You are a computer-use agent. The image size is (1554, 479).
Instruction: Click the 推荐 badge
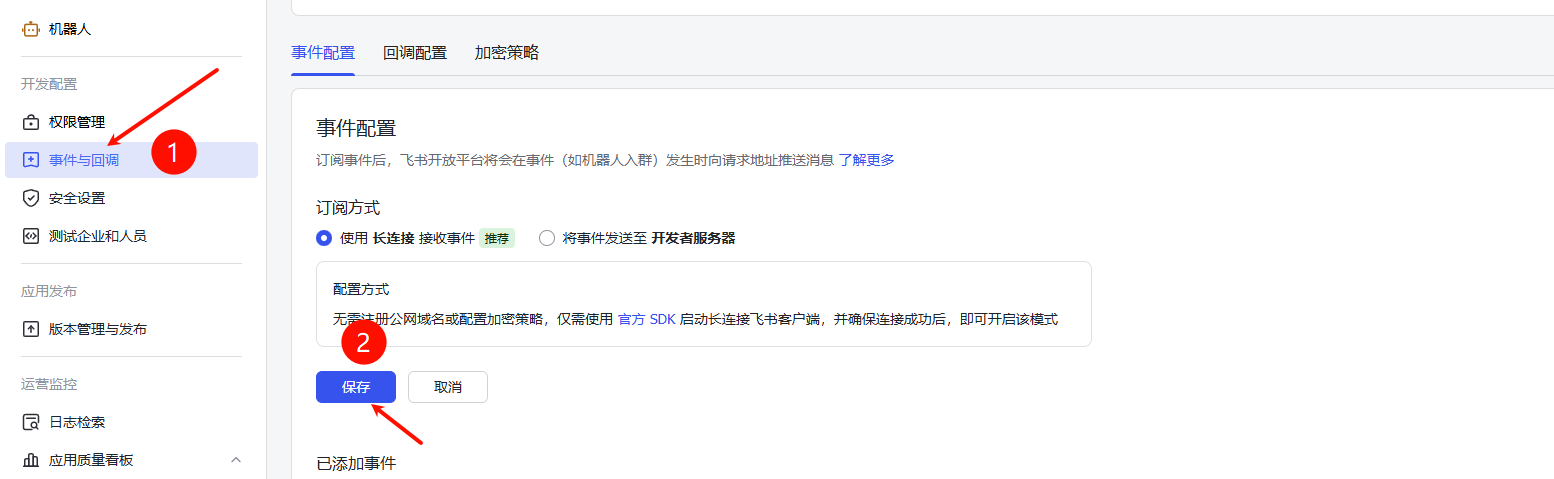pos(497,238)
